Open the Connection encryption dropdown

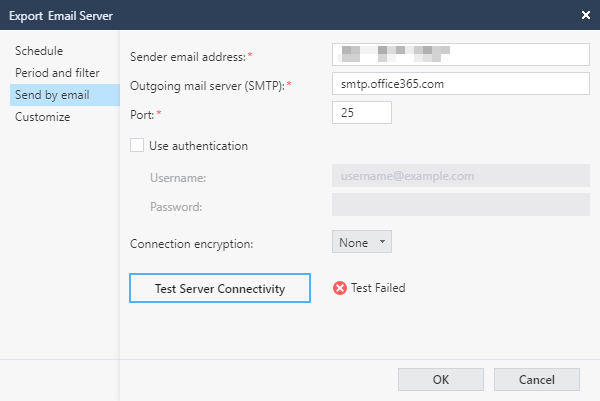point(361,242)
